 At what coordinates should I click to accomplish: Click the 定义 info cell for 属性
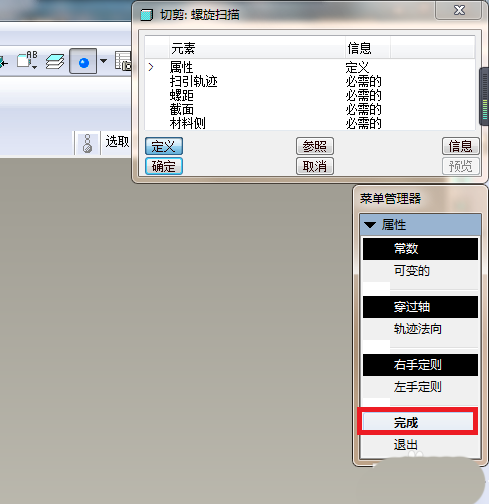pyautogui.click(x=357, y=67)
